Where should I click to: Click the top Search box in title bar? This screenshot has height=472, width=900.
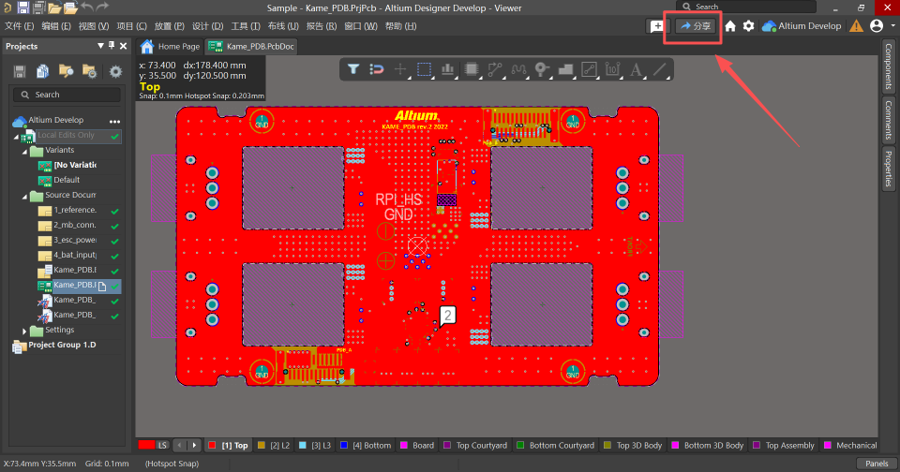pos(746,6)
